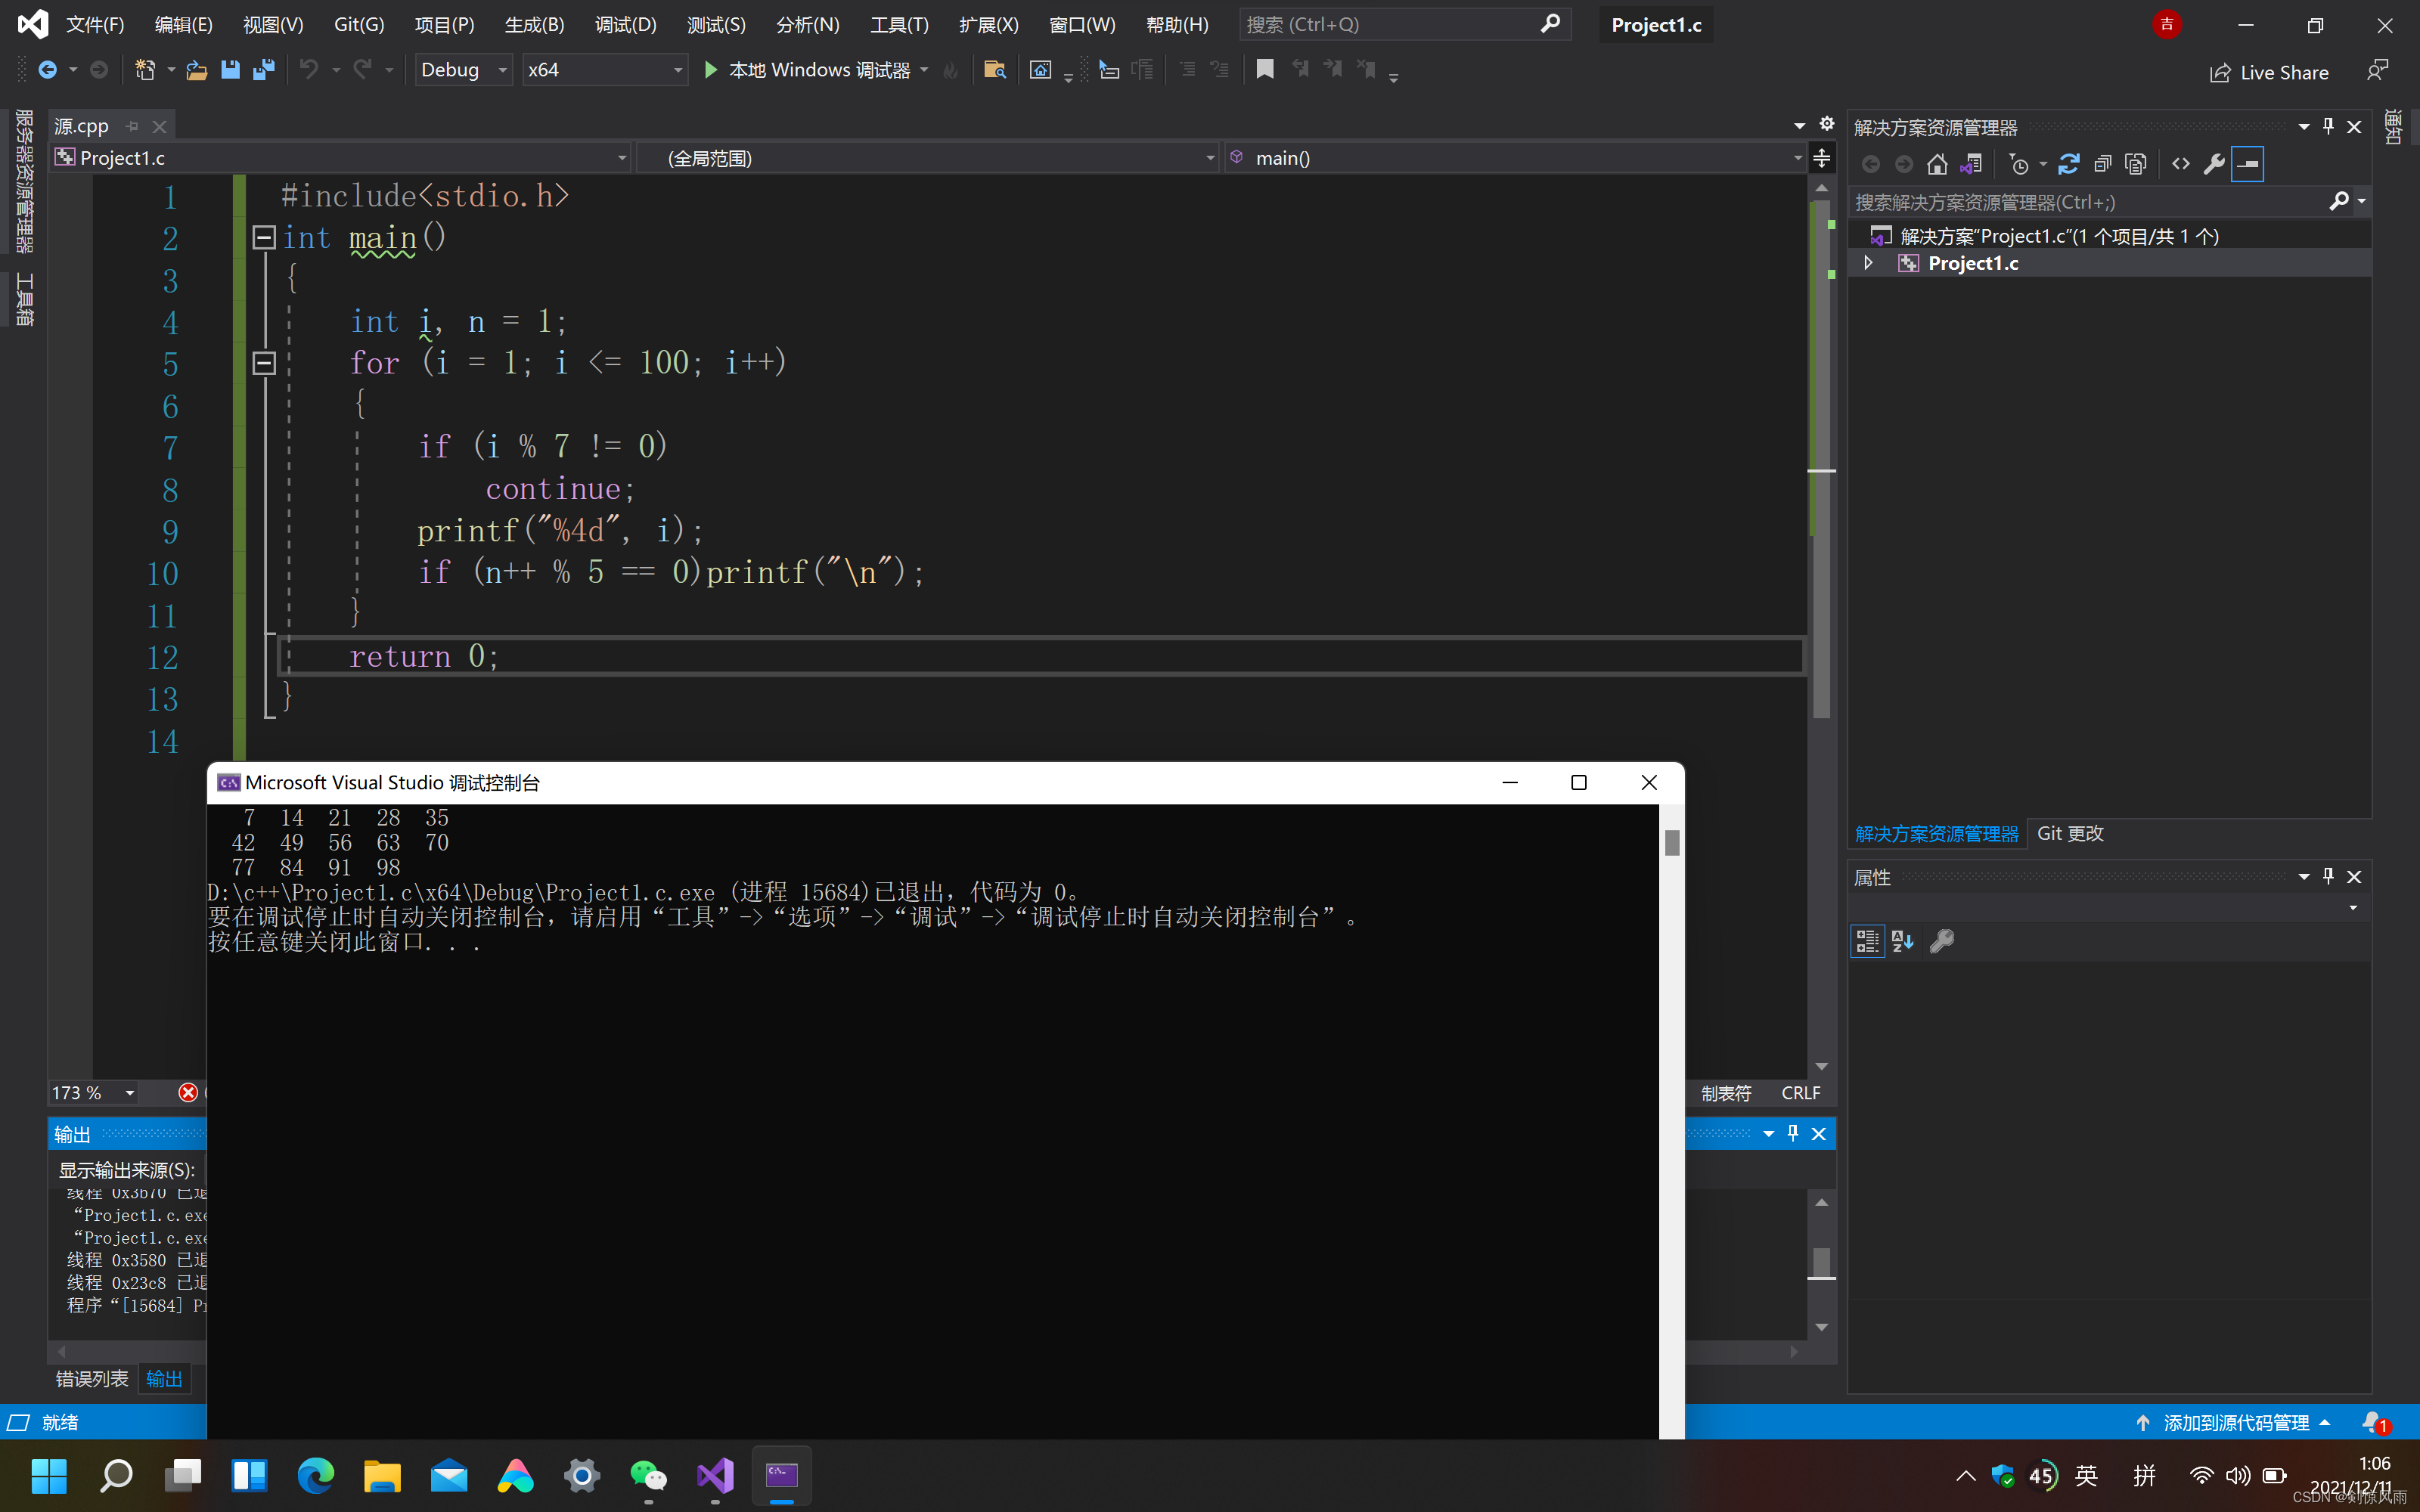Click the Home icon in Solution Explorer

point(1937,164)
